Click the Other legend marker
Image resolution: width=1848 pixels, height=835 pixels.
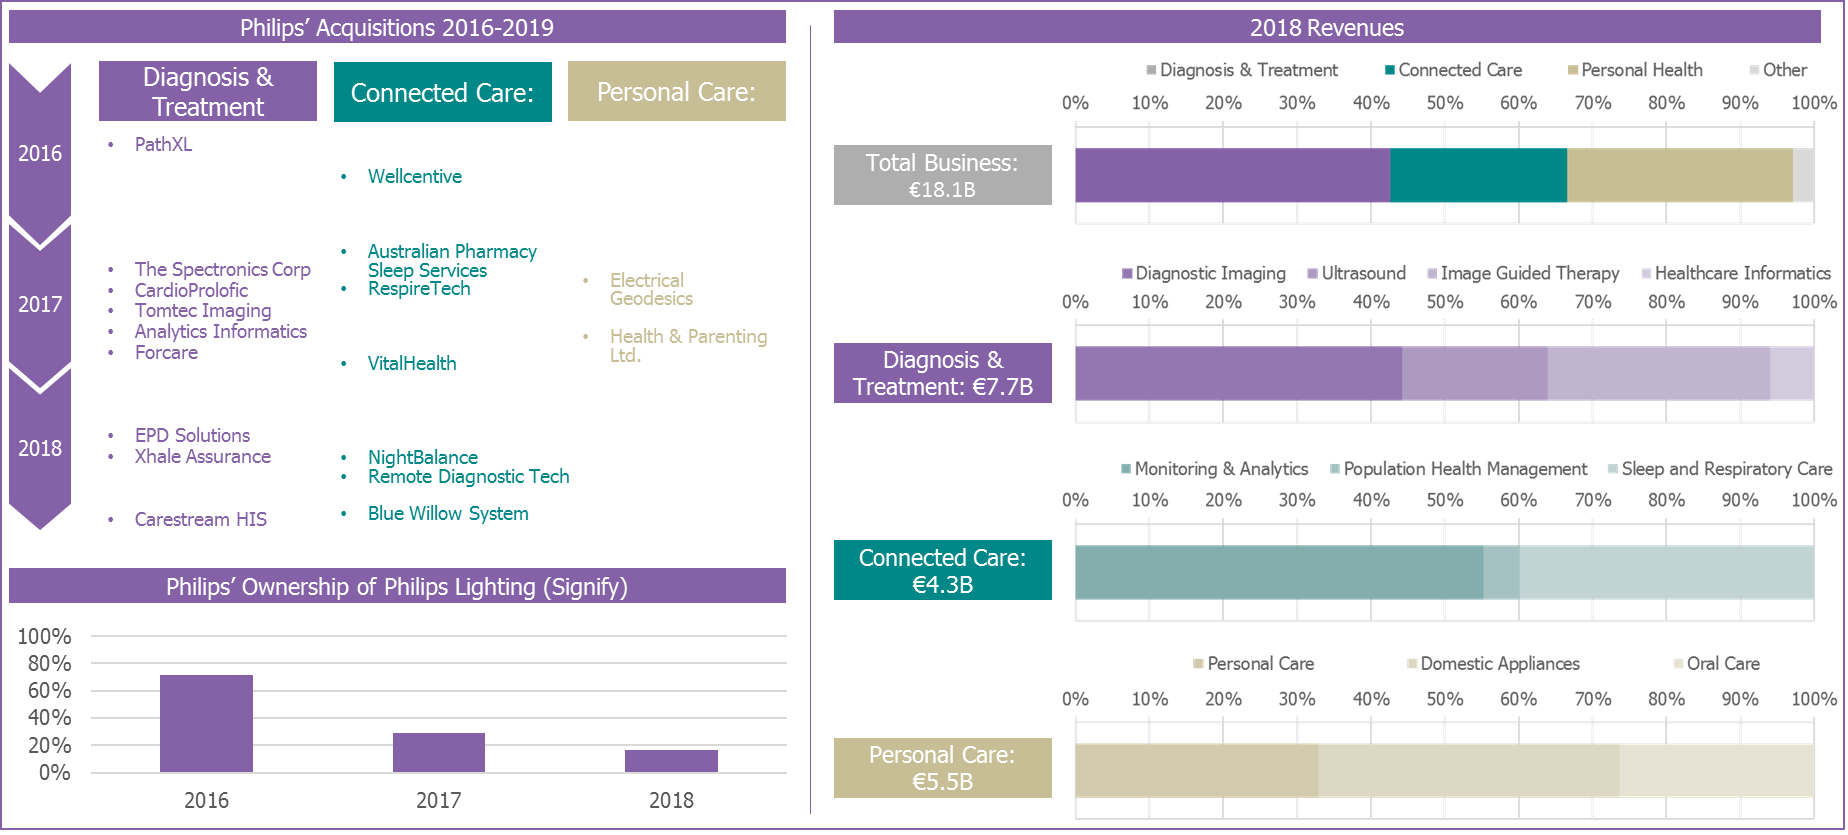pos(1755,70)
